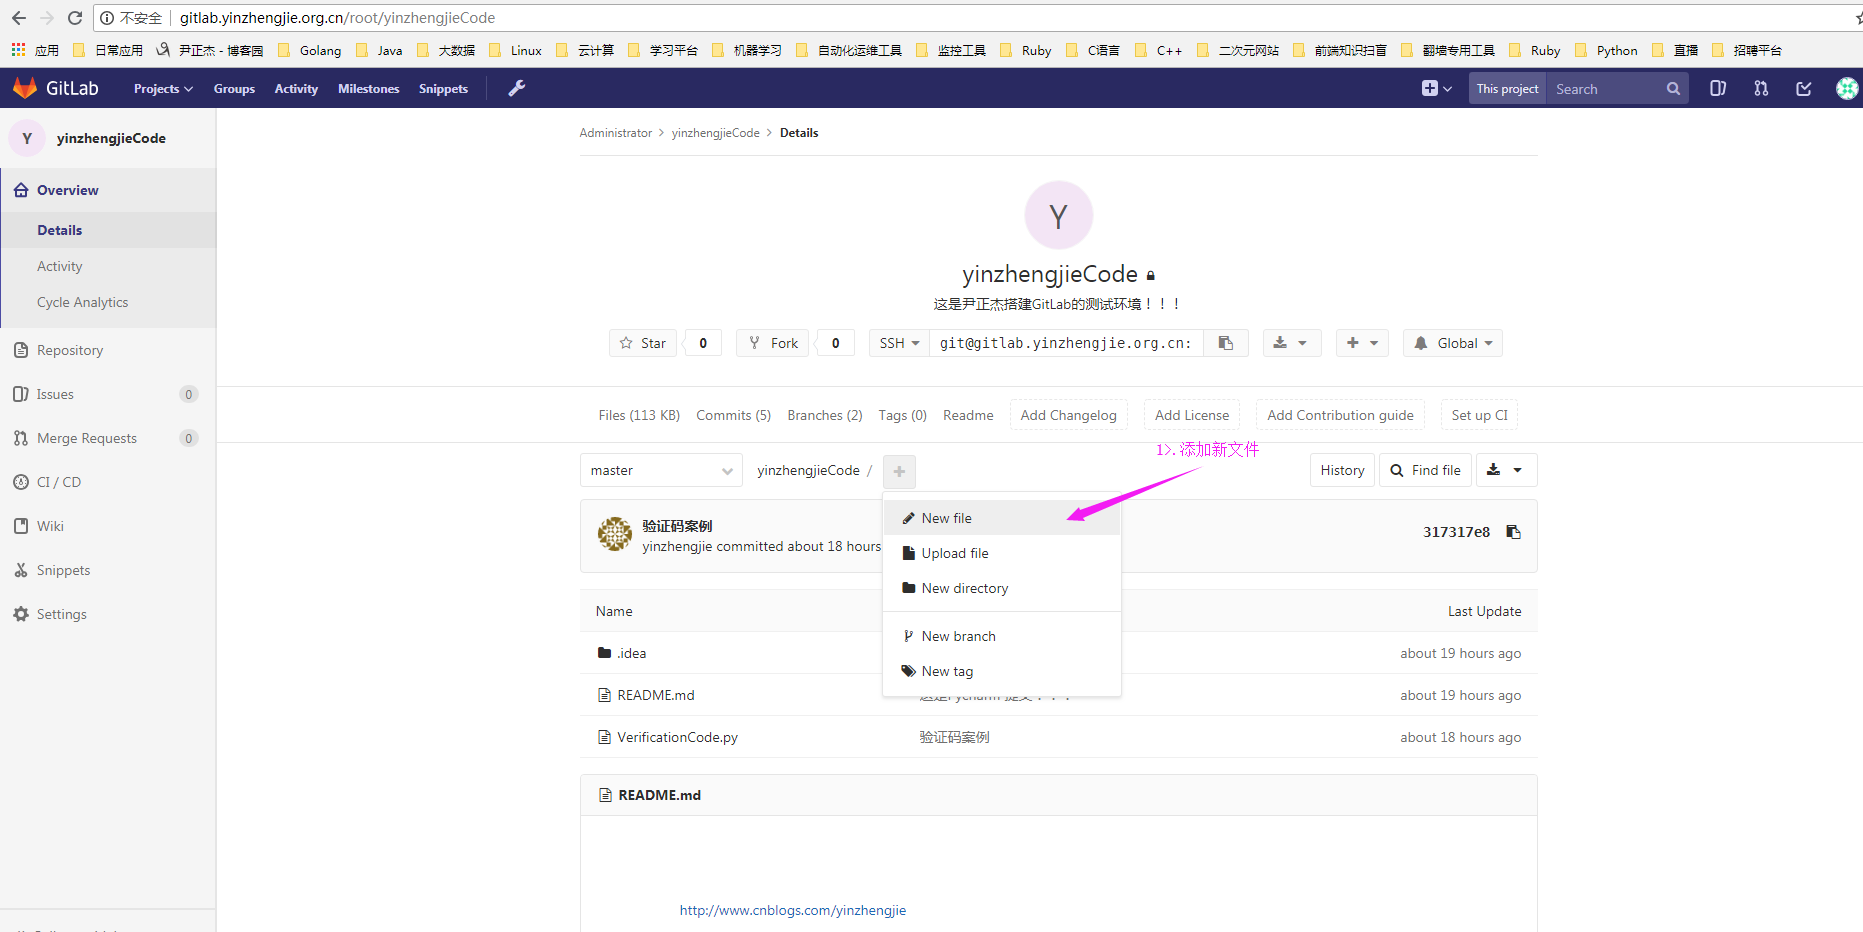The height and width of the screenshot is (932, 1863).
Task: Expand the Projects dropdown in navbar
Action: pyautogui.click(x=163, y=88)
